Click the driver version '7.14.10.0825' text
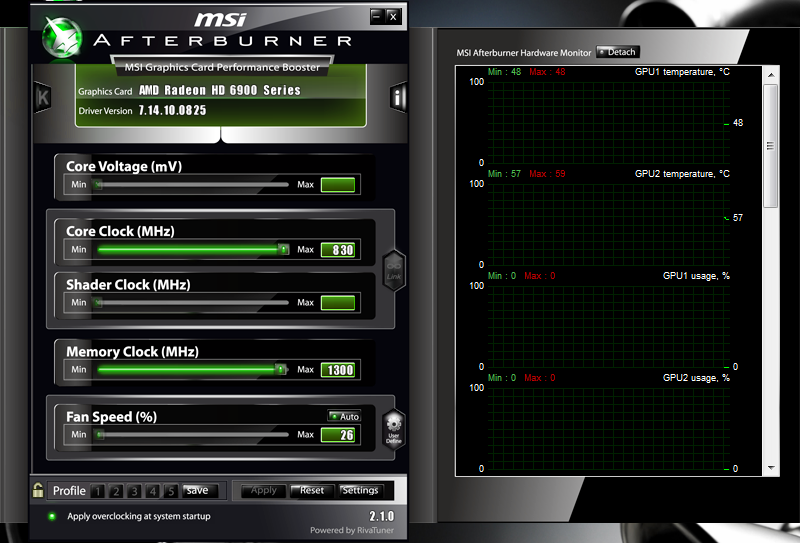This screenshot has width=800, height=543. point(172,110)
